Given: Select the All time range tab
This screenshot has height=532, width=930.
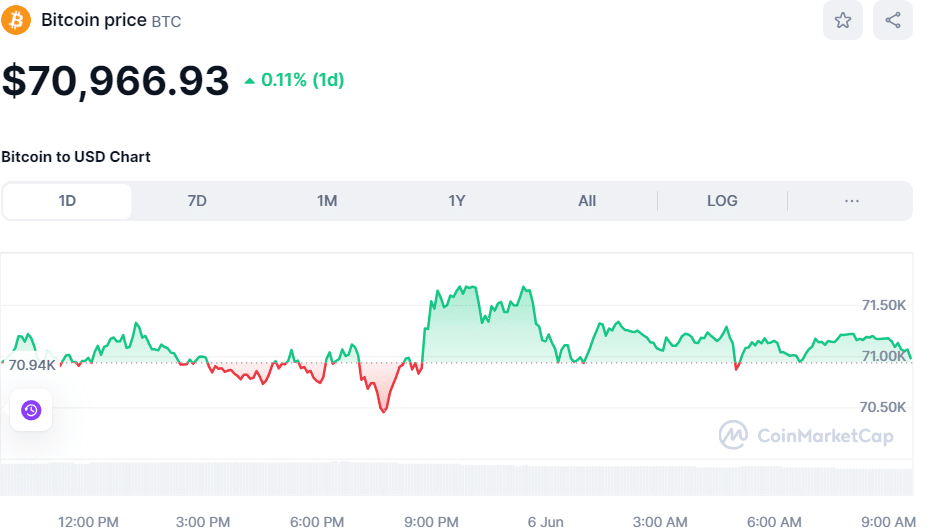Looking at the screenshot, I should click(x=587, y=201).
